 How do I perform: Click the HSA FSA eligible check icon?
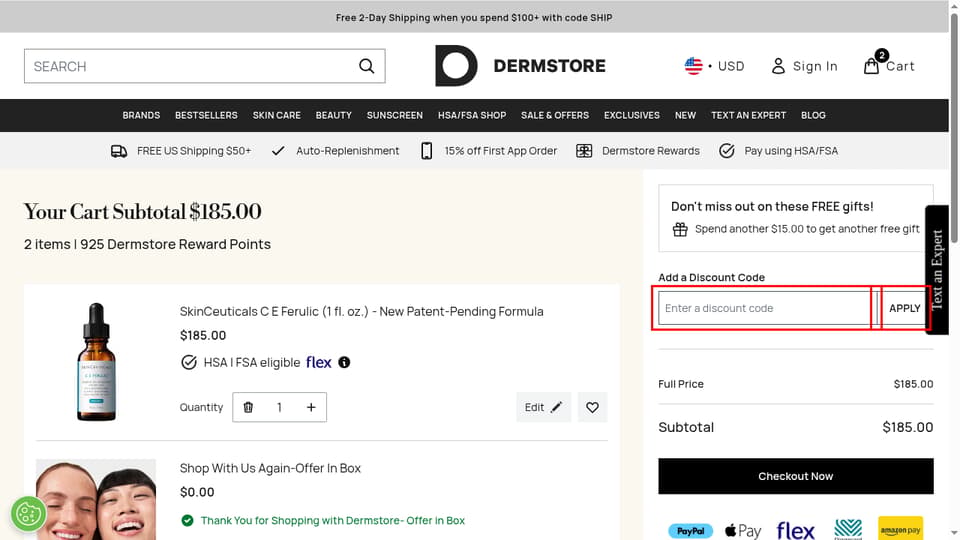[x=189, y=362]
